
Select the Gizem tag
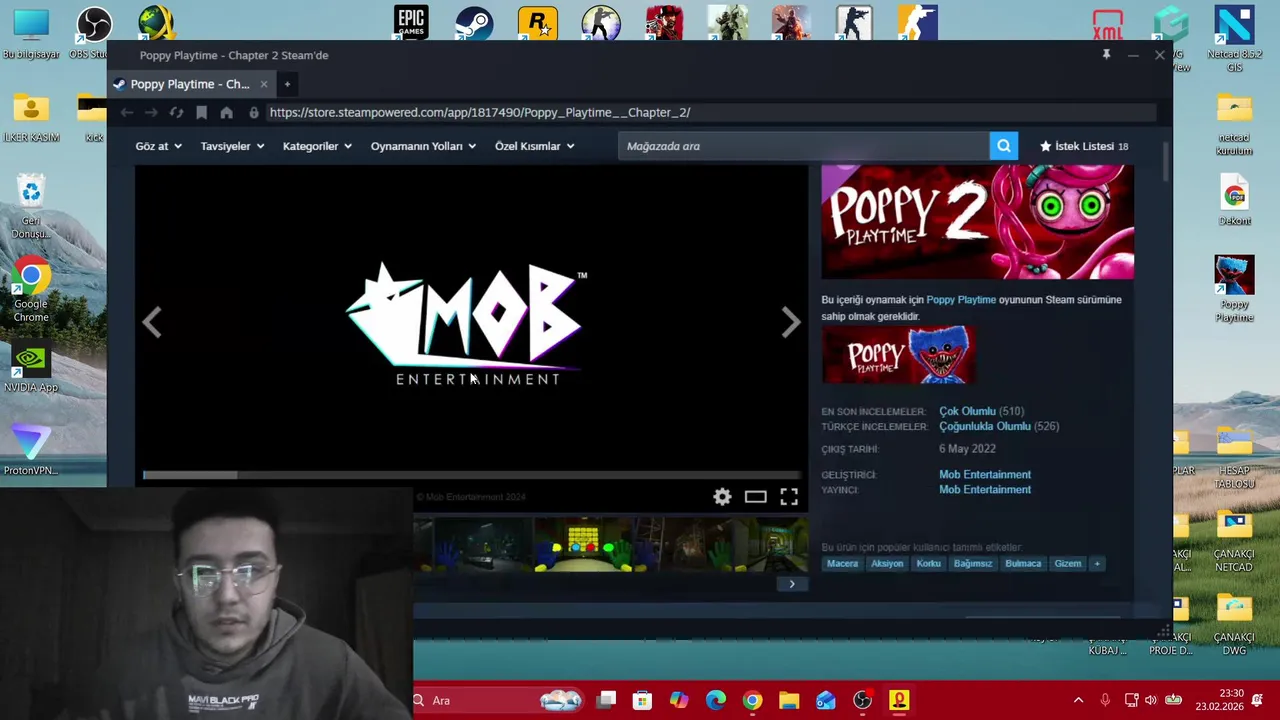point(1067,564)
